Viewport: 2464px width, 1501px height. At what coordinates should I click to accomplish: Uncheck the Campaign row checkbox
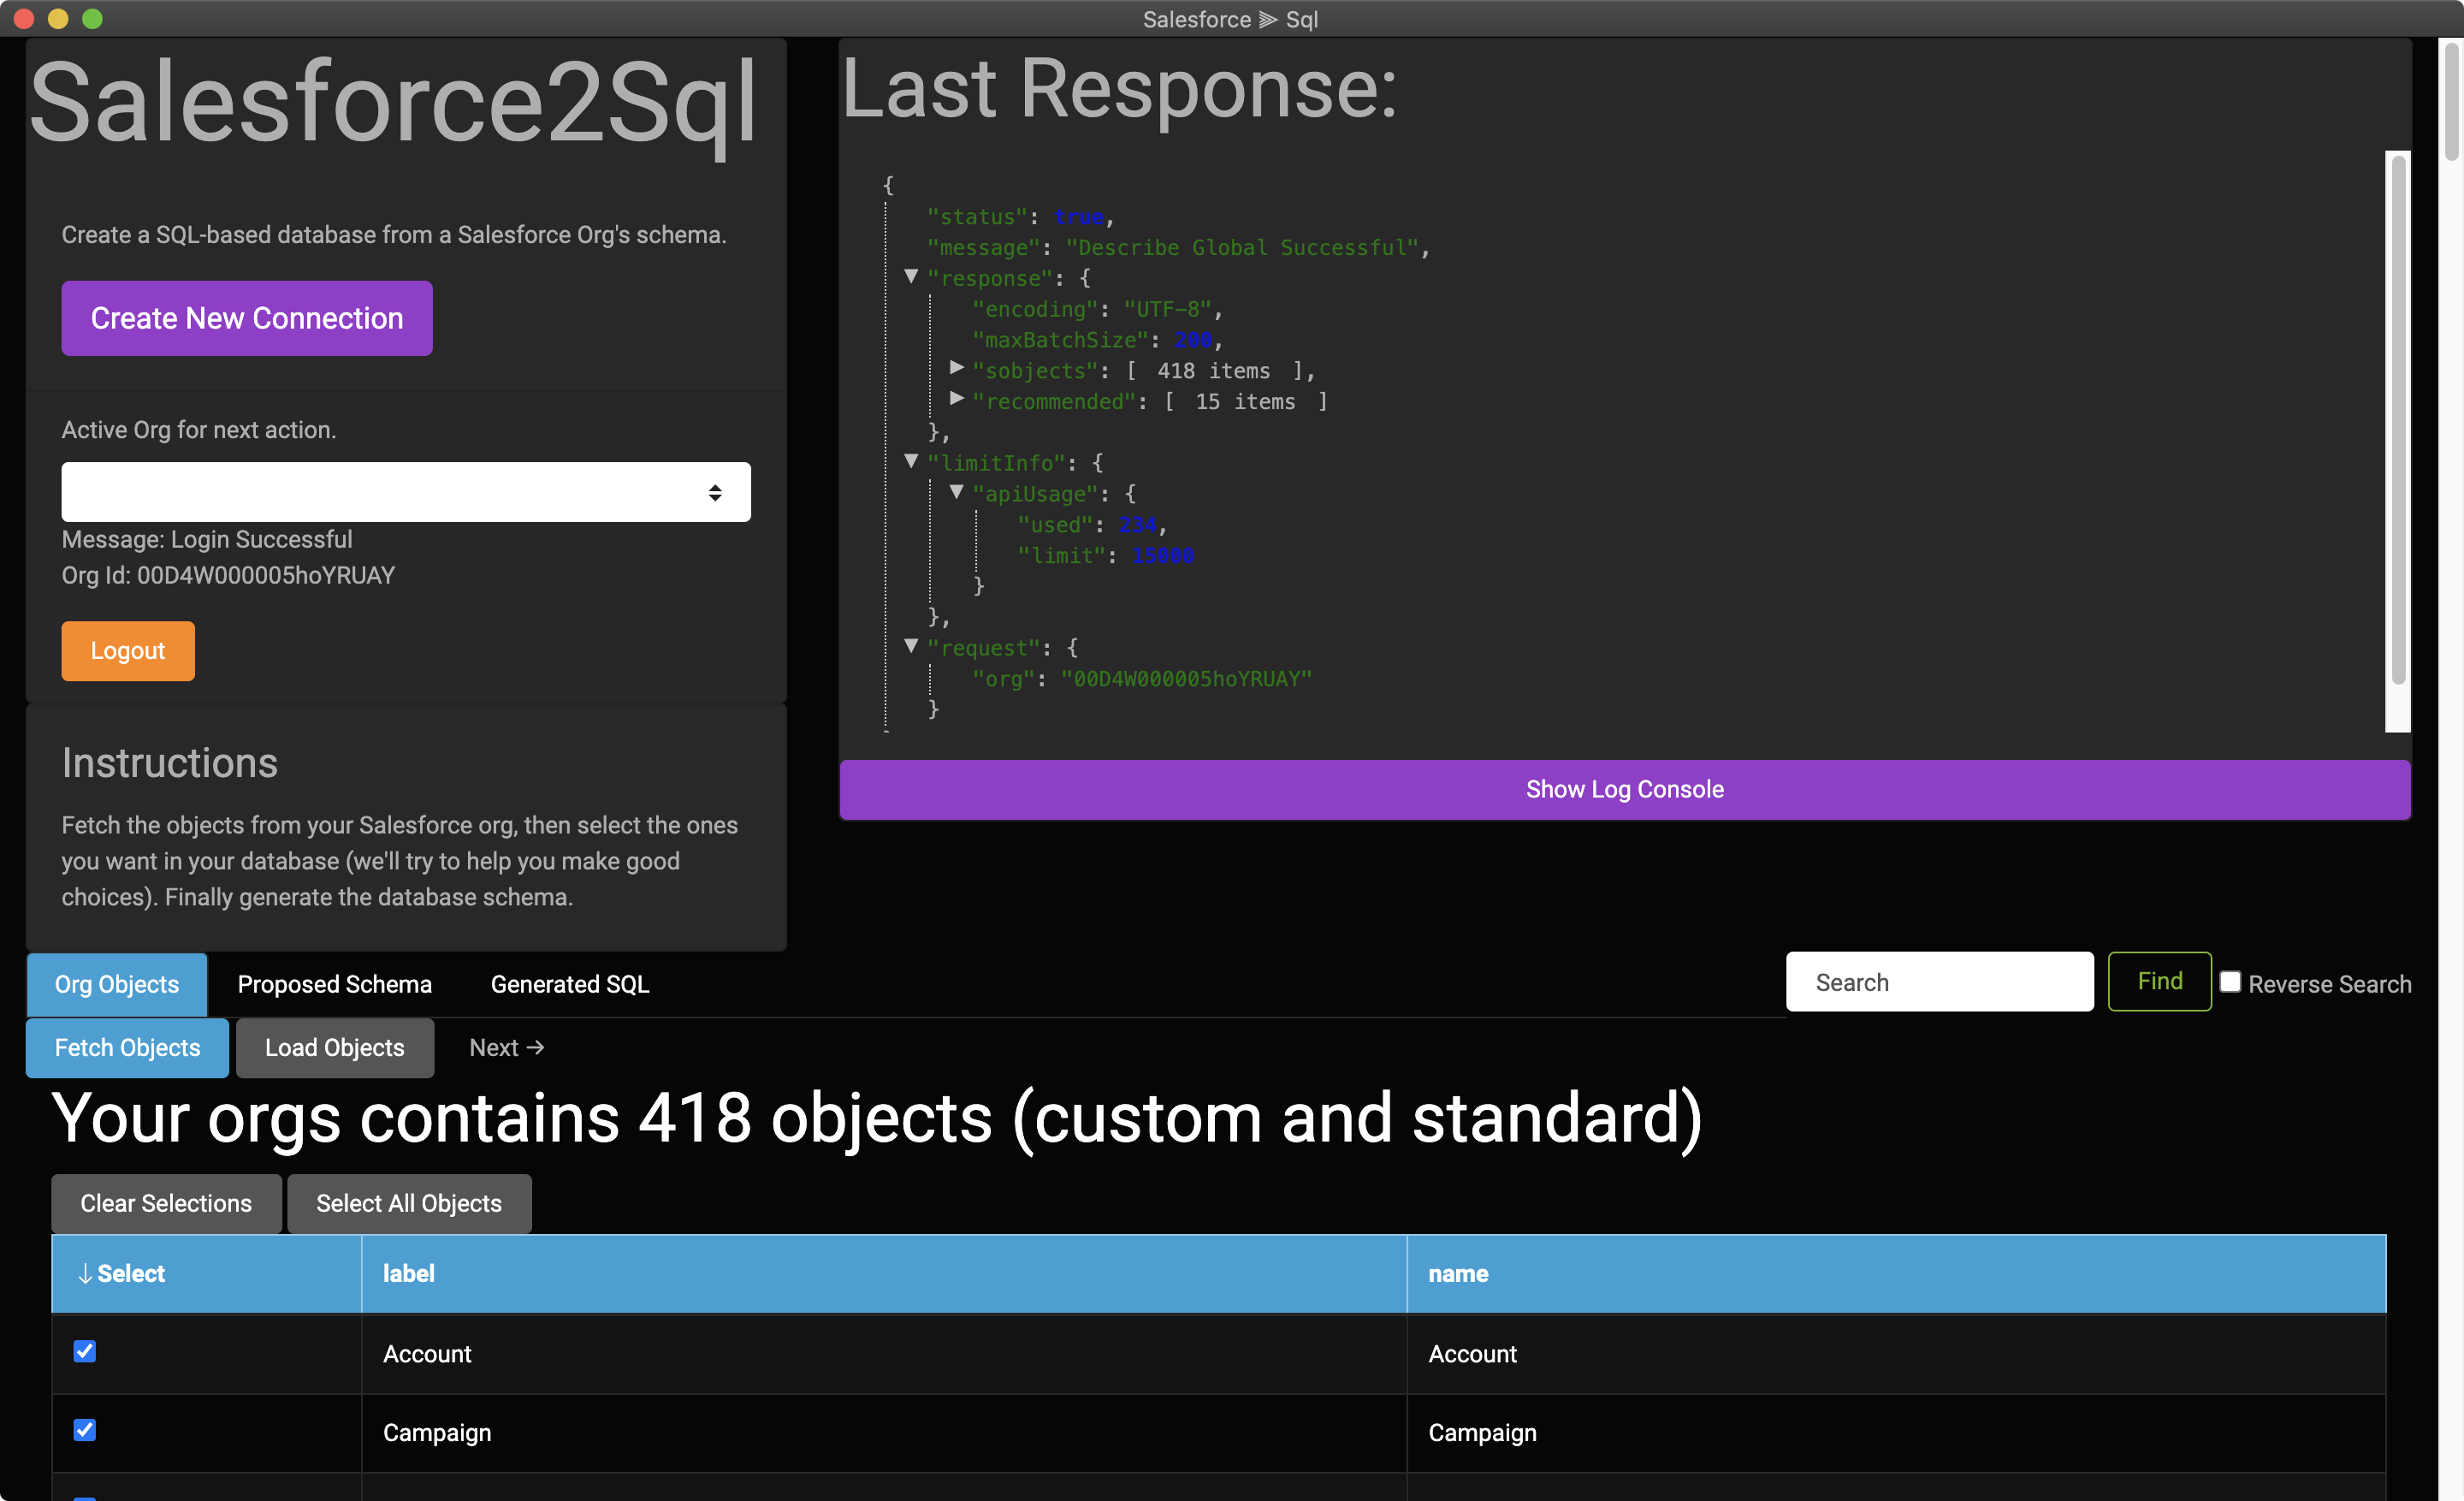point(85,1430)
